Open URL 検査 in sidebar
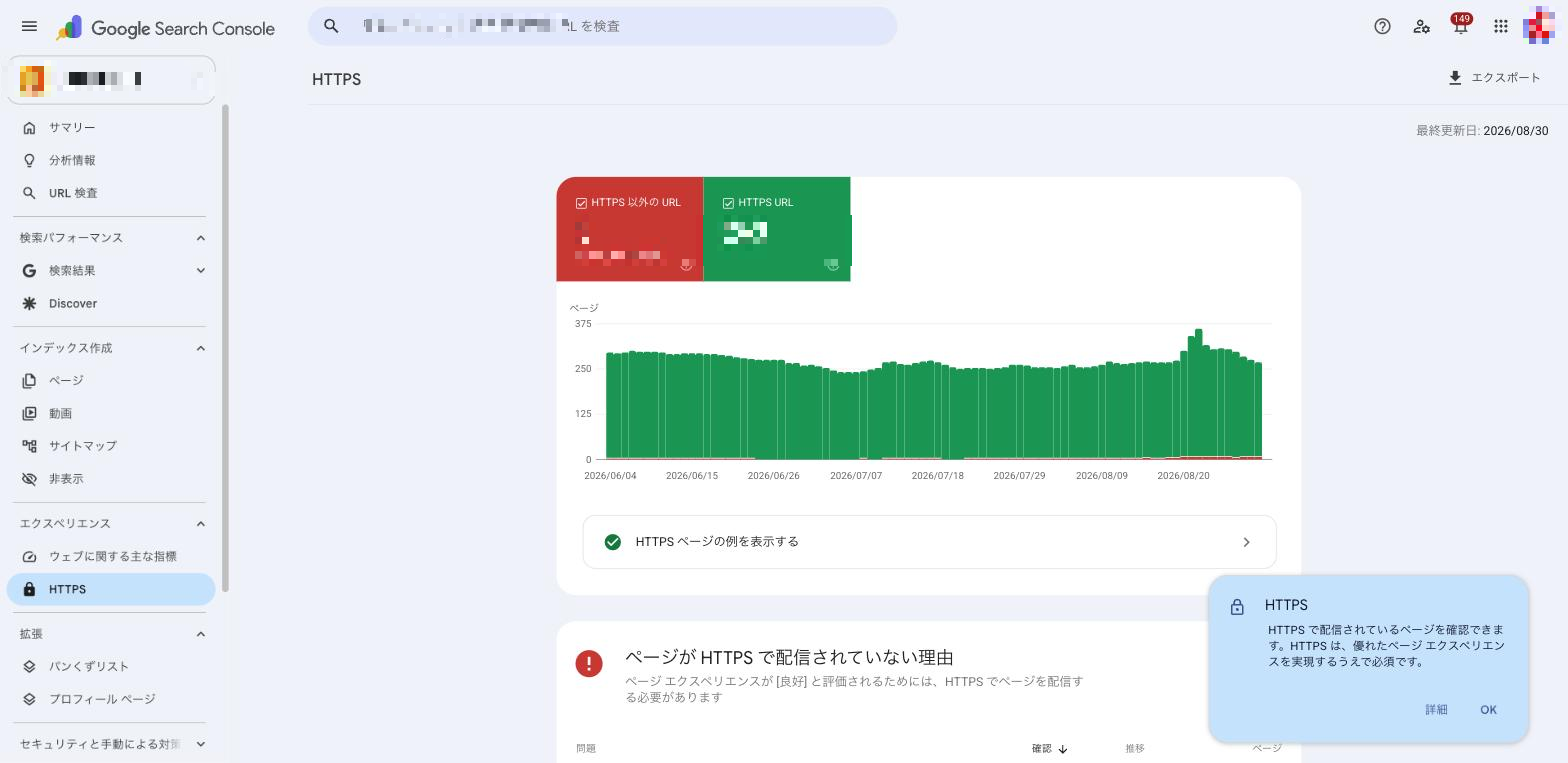Viewport: 1568px width, 763px height. click(x=111, y=193)
